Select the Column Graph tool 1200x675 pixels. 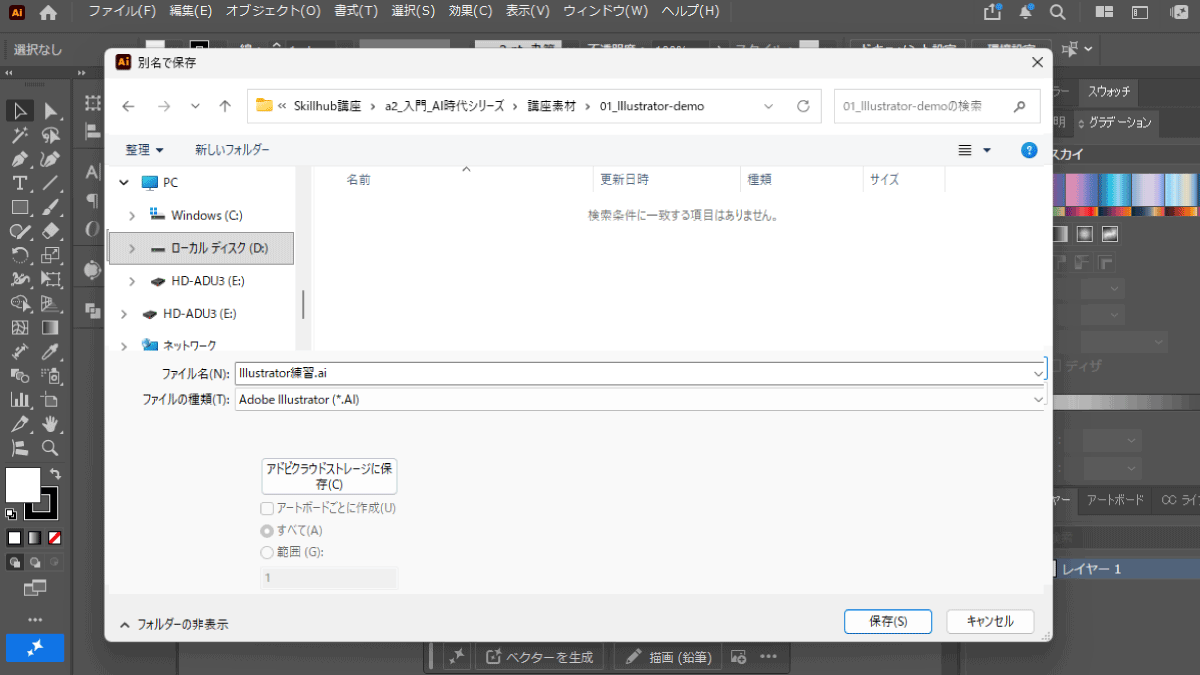[19, 399]
